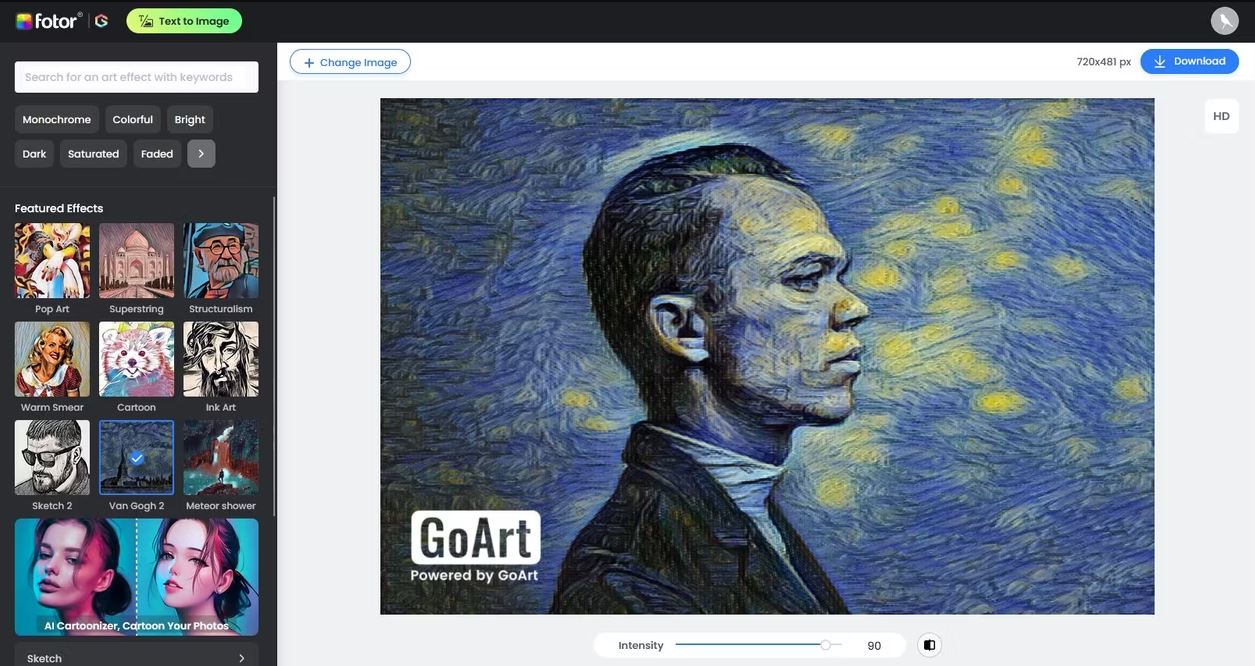Open the user profile avatar
Image resolution: width=1255 pixels, height=666 pixels.
point(1224,21)
